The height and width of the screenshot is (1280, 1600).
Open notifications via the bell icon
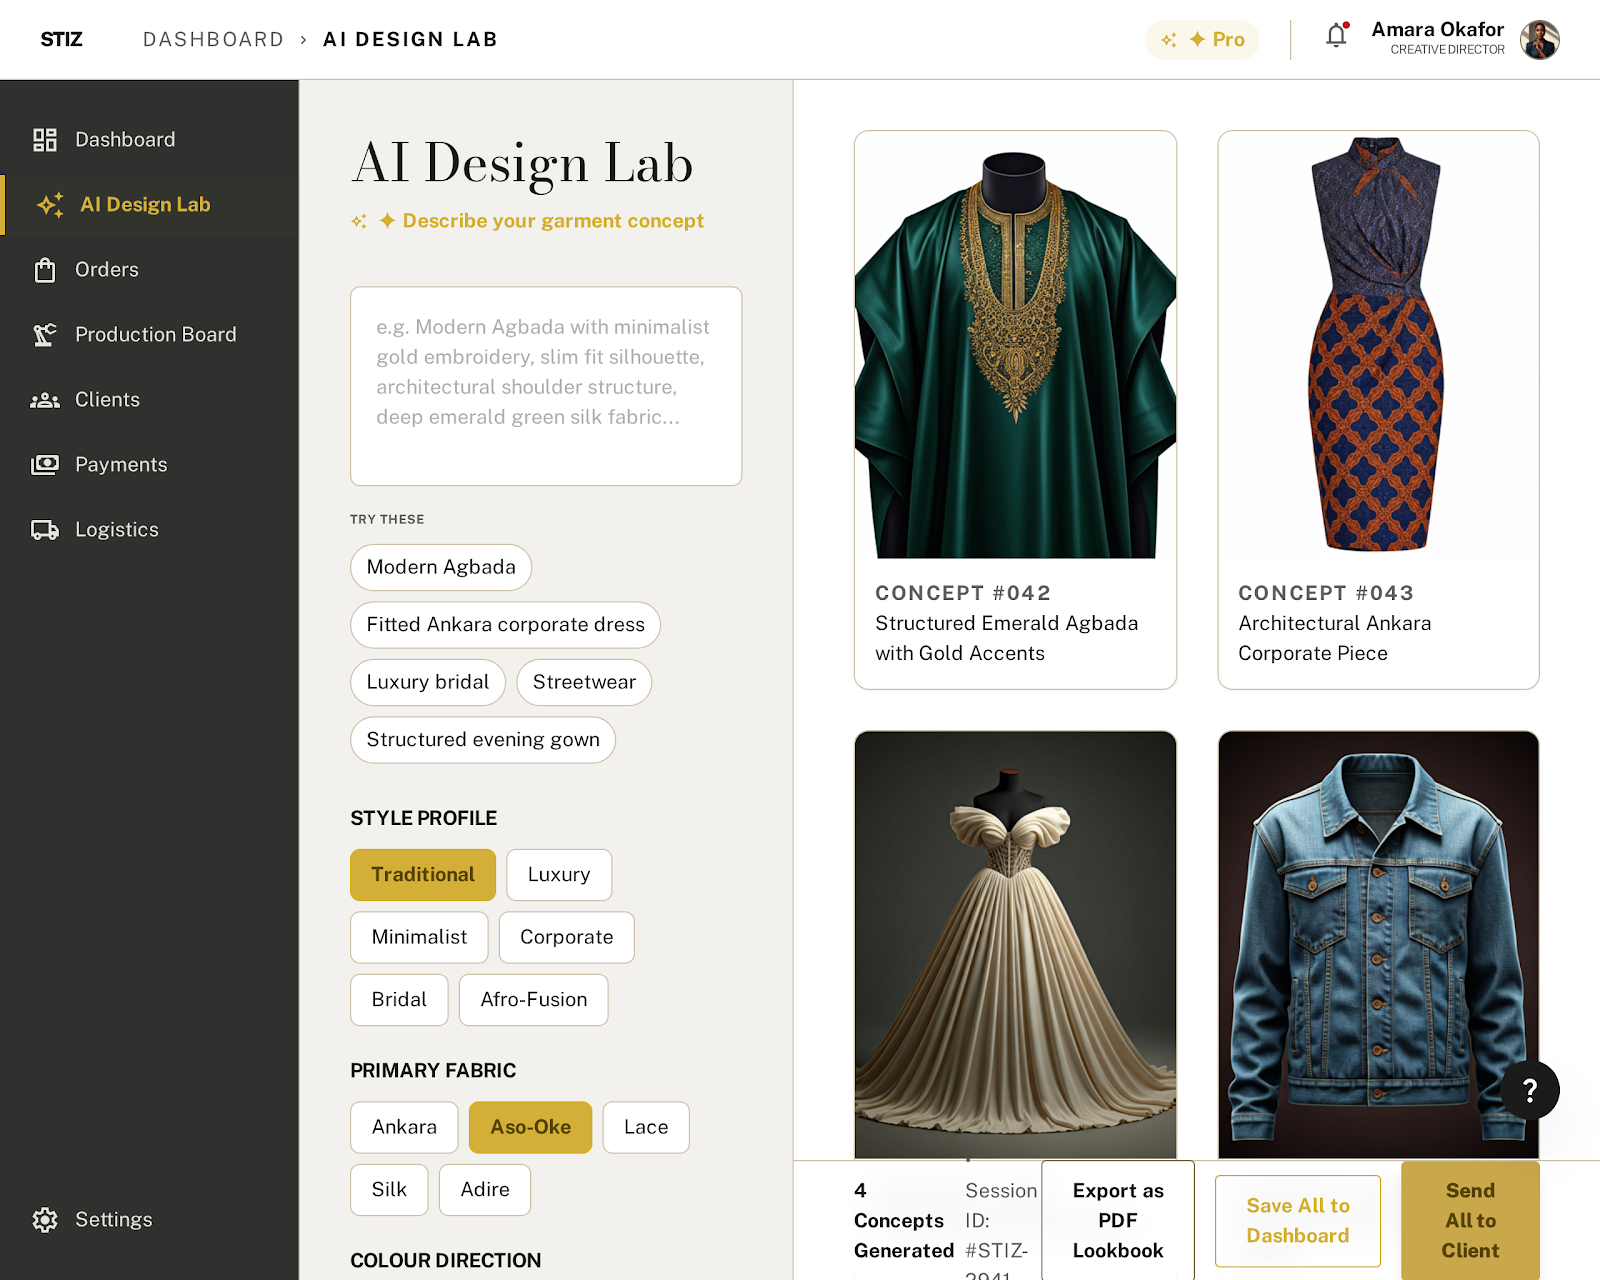click(1337, 35)
